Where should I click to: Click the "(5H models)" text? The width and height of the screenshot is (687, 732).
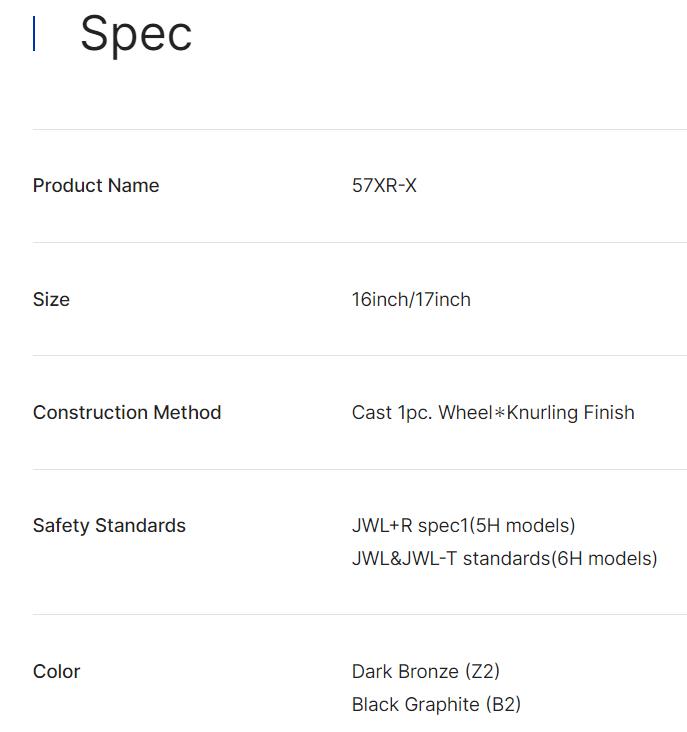(x=523, y=525)
